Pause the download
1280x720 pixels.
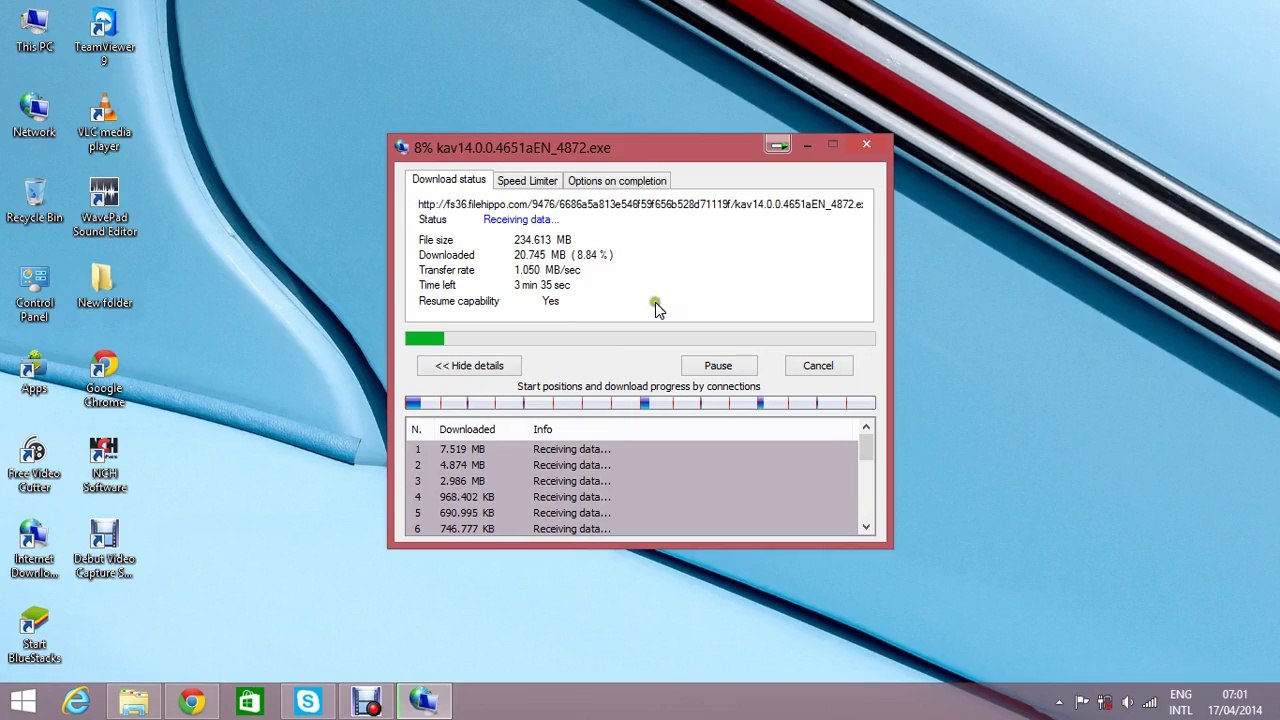point(718,366)
